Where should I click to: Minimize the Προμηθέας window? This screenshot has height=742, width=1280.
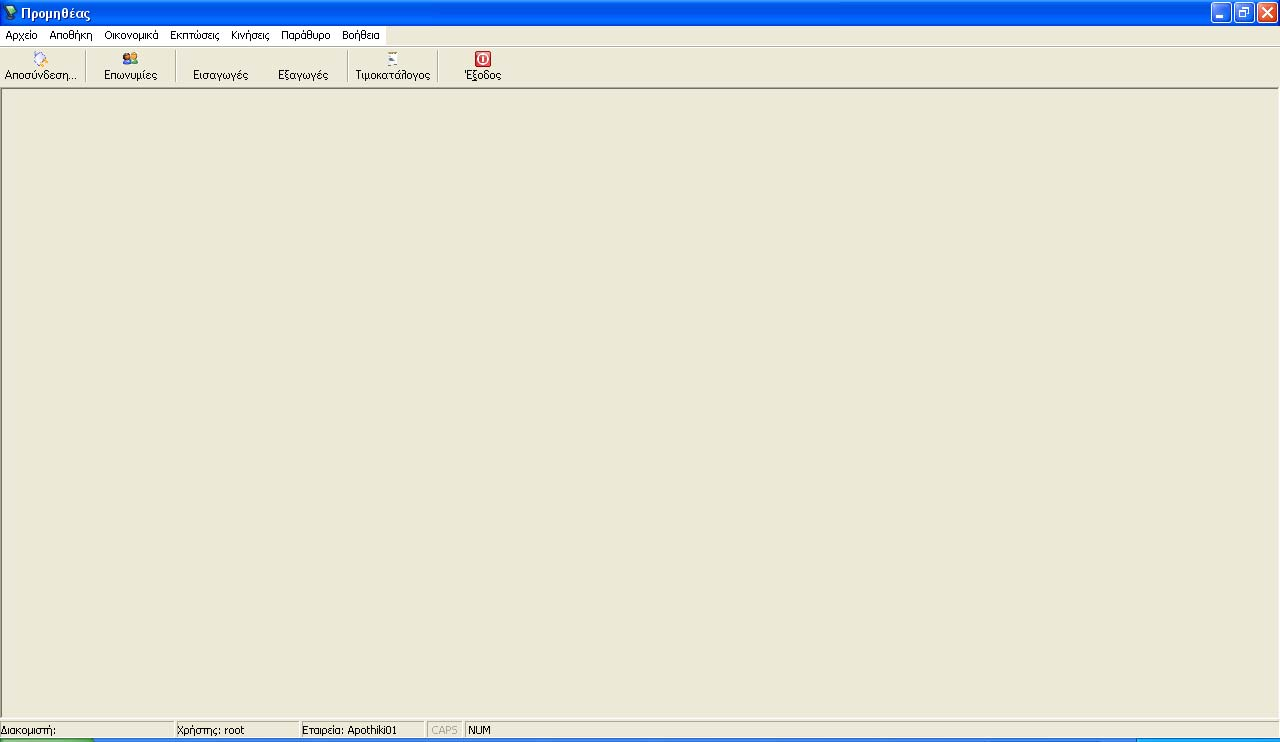point(1221,13)
